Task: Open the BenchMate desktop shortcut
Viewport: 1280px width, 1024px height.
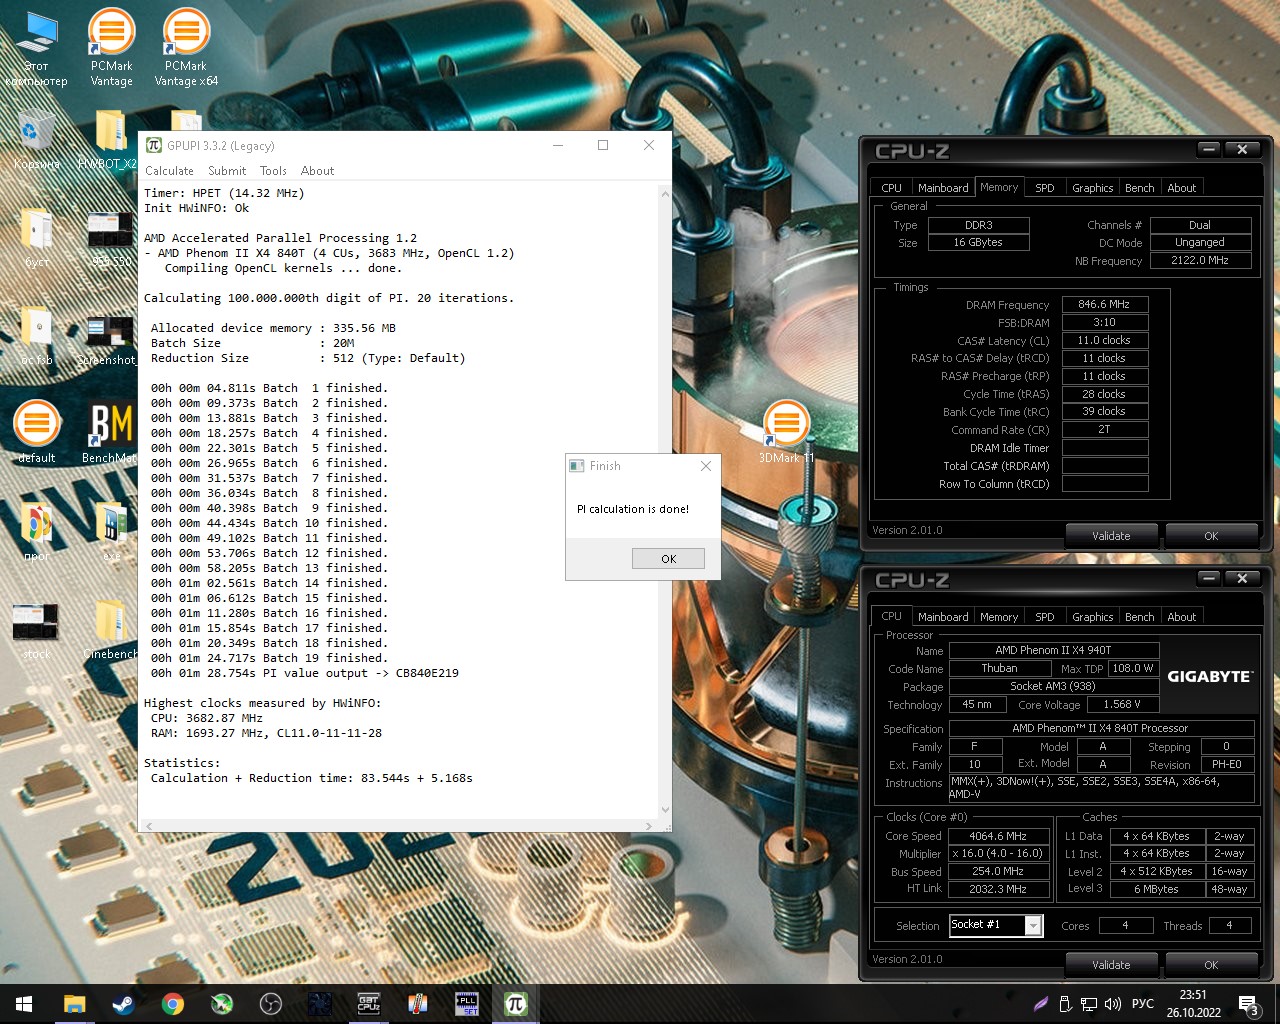Action: pyautogui.click(x=110, y=432)
